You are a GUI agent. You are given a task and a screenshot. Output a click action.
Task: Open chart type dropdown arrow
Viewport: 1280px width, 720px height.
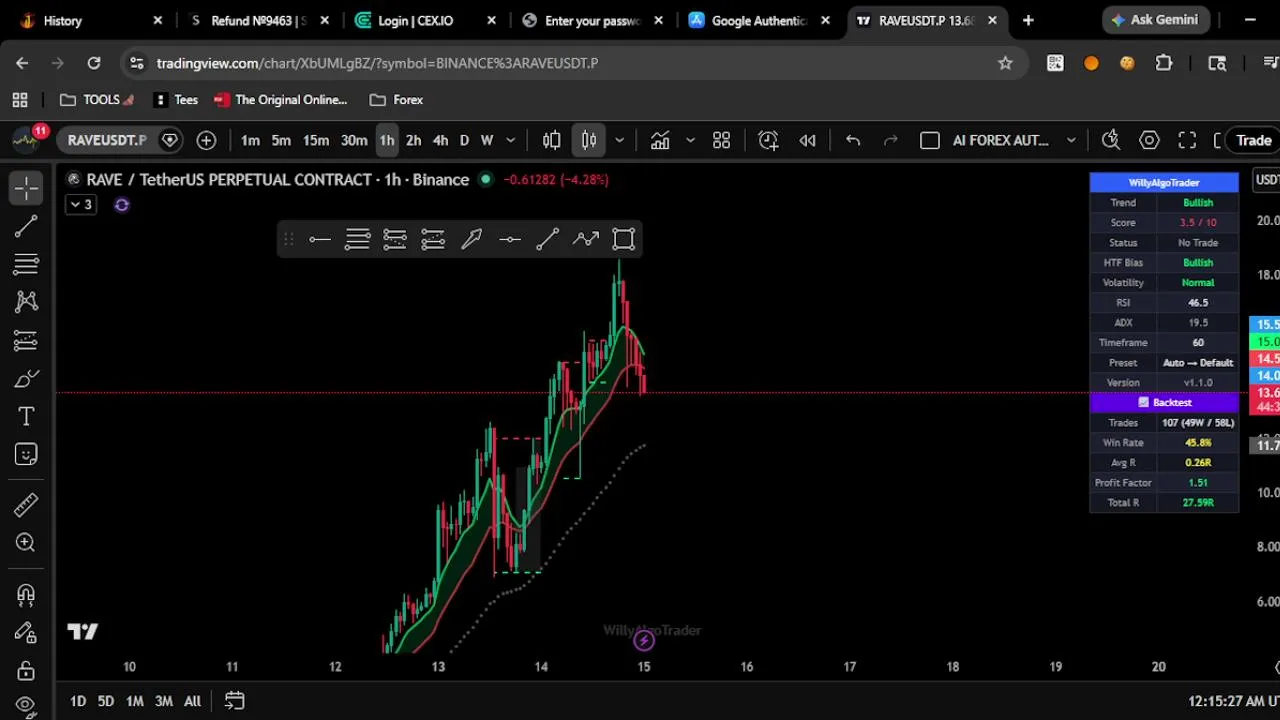pyautogui.click(x=620, y=141)
